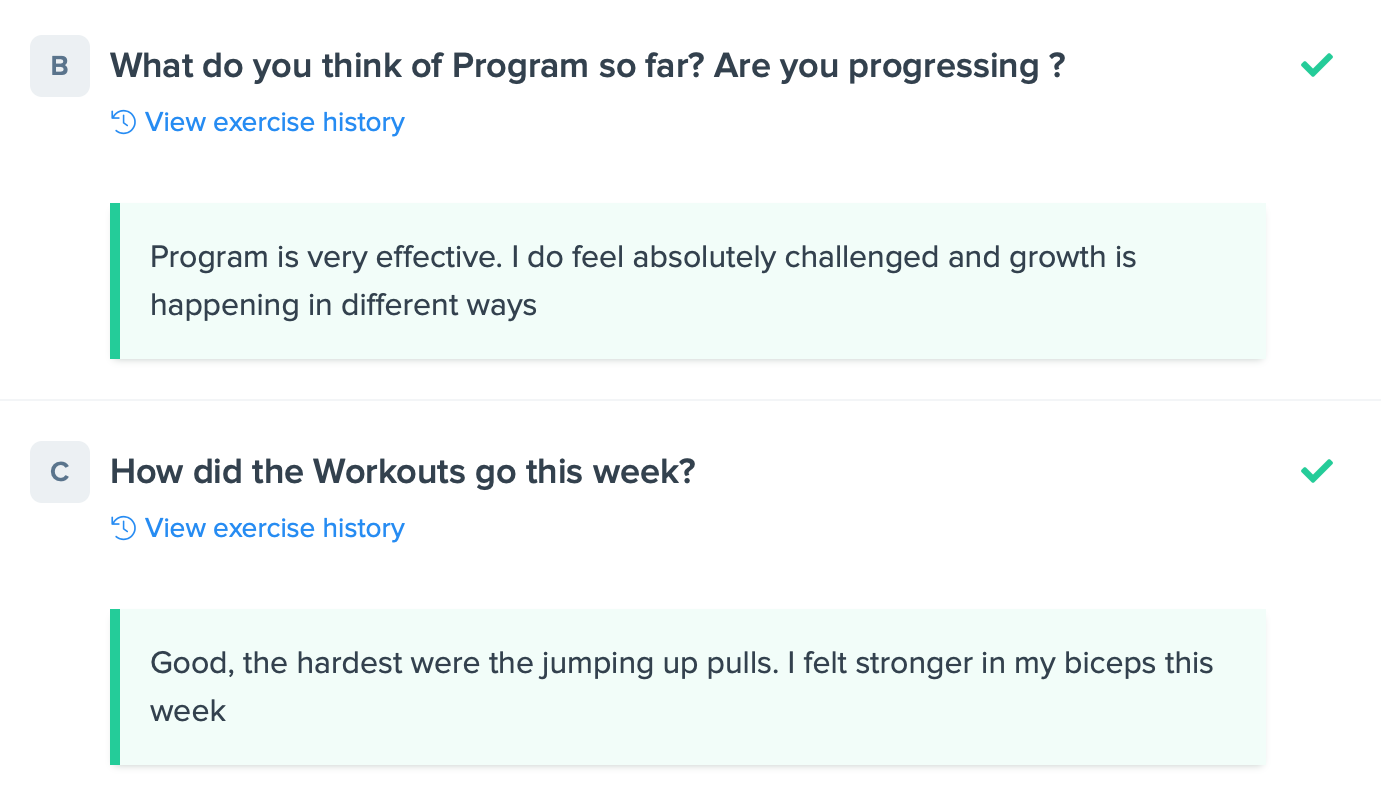Image resolution: width=1381 pixels, height=803 pixels.
Task: Select the C letter badge
Action: (60, 472)
